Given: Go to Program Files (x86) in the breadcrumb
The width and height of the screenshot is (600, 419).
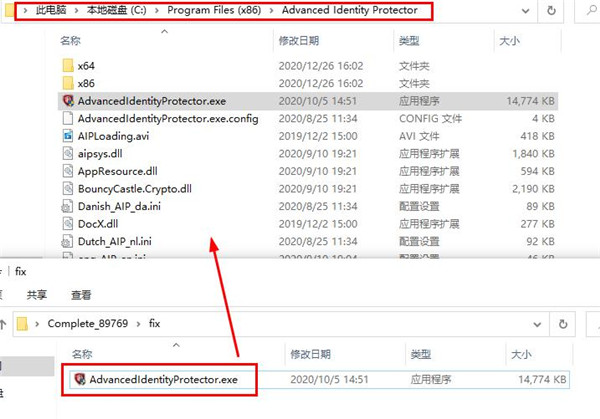Looking at the screenshot, I should click(x=214, y=10).
